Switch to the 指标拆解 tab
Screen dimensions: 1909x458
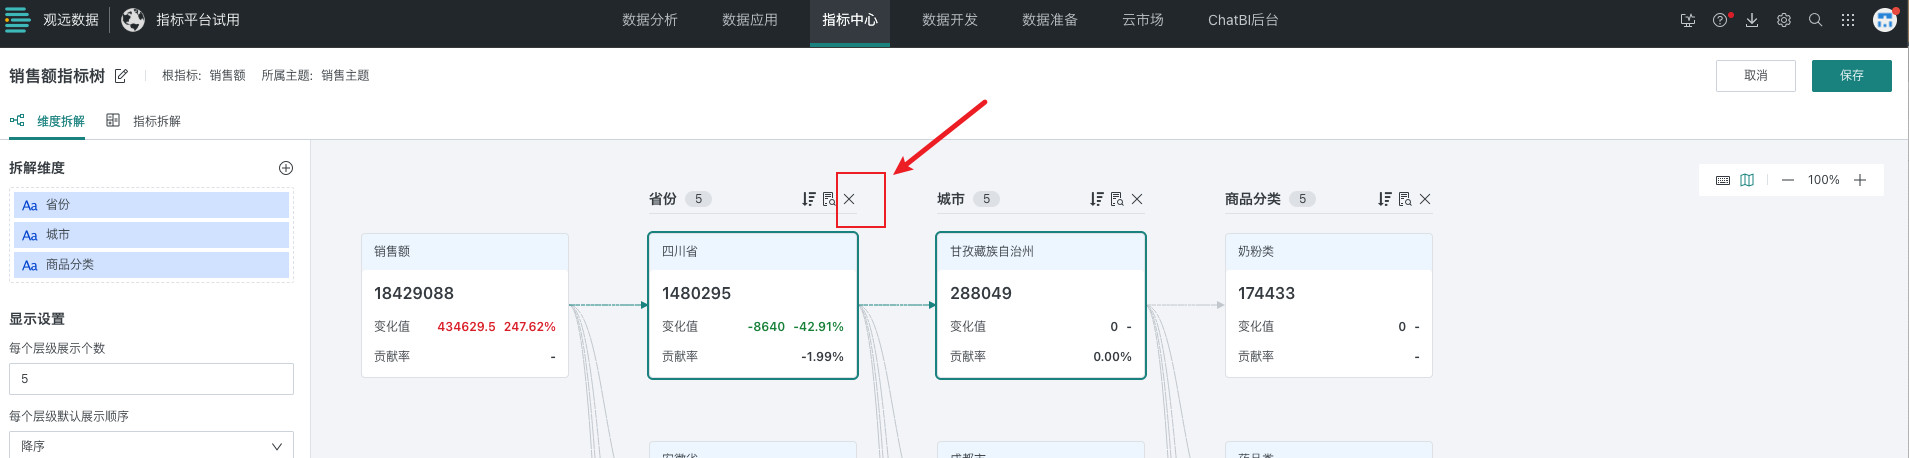[156, 121]
